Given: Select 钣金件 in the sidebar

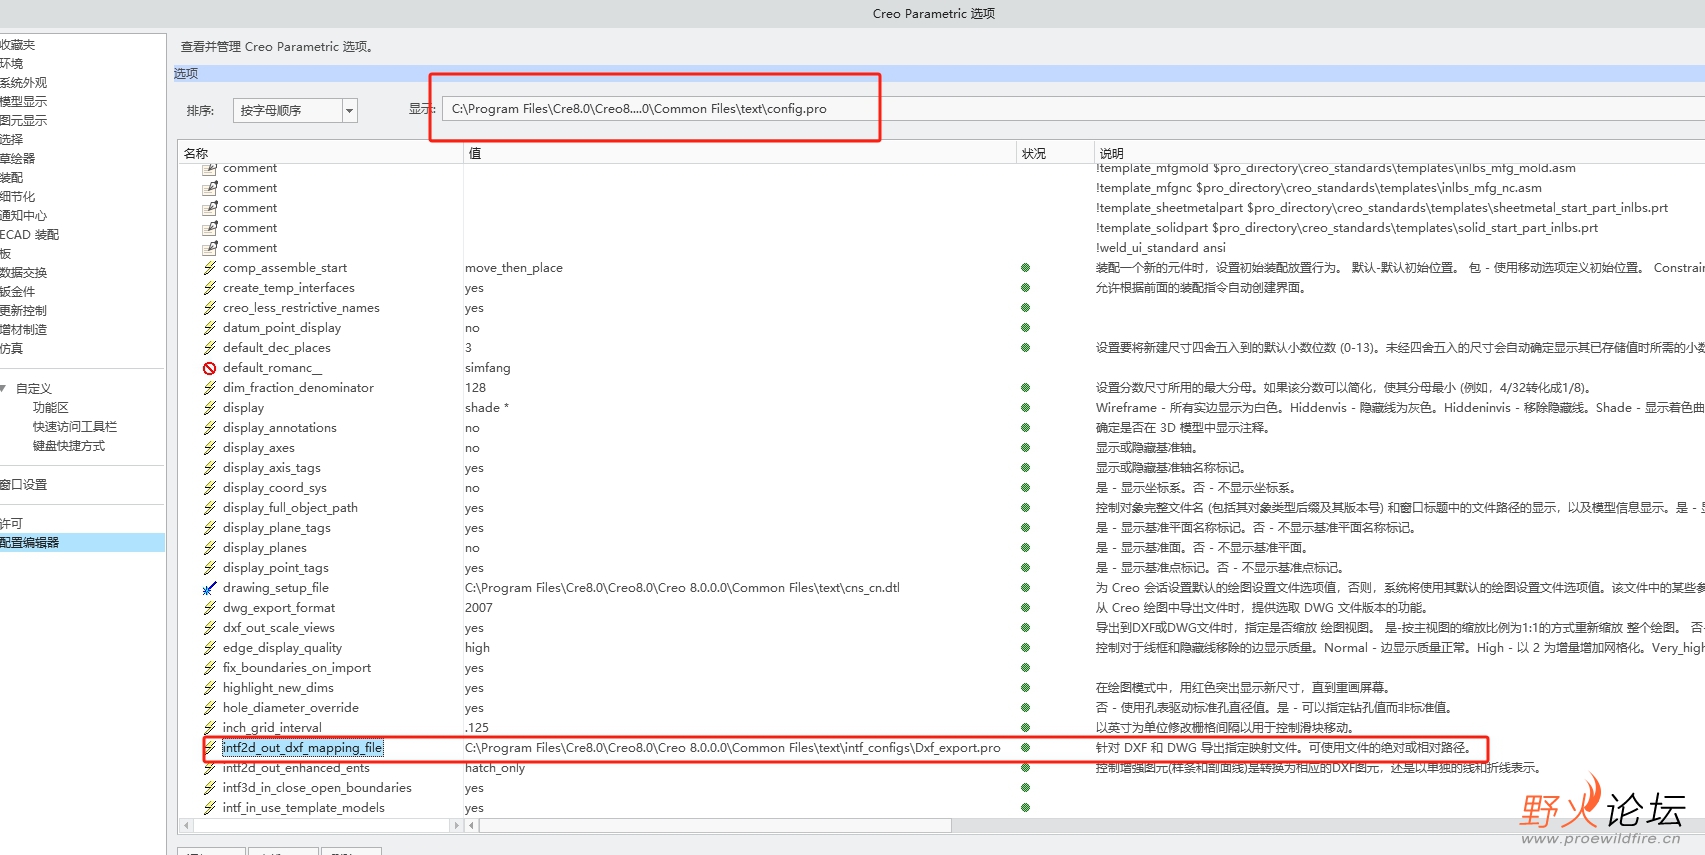Looking at the screenshot, I should pyautogui.click(x=17, y=292).
